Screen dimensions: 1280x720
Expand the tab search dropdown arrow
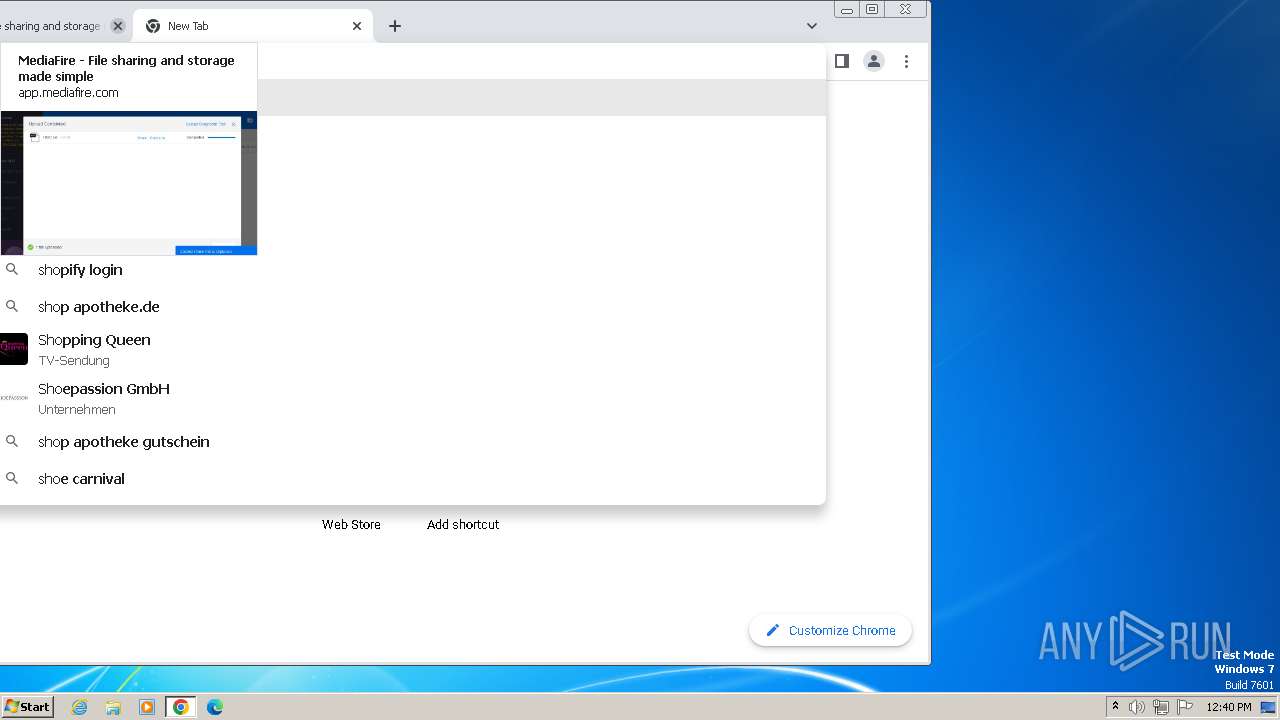point(812,26)
